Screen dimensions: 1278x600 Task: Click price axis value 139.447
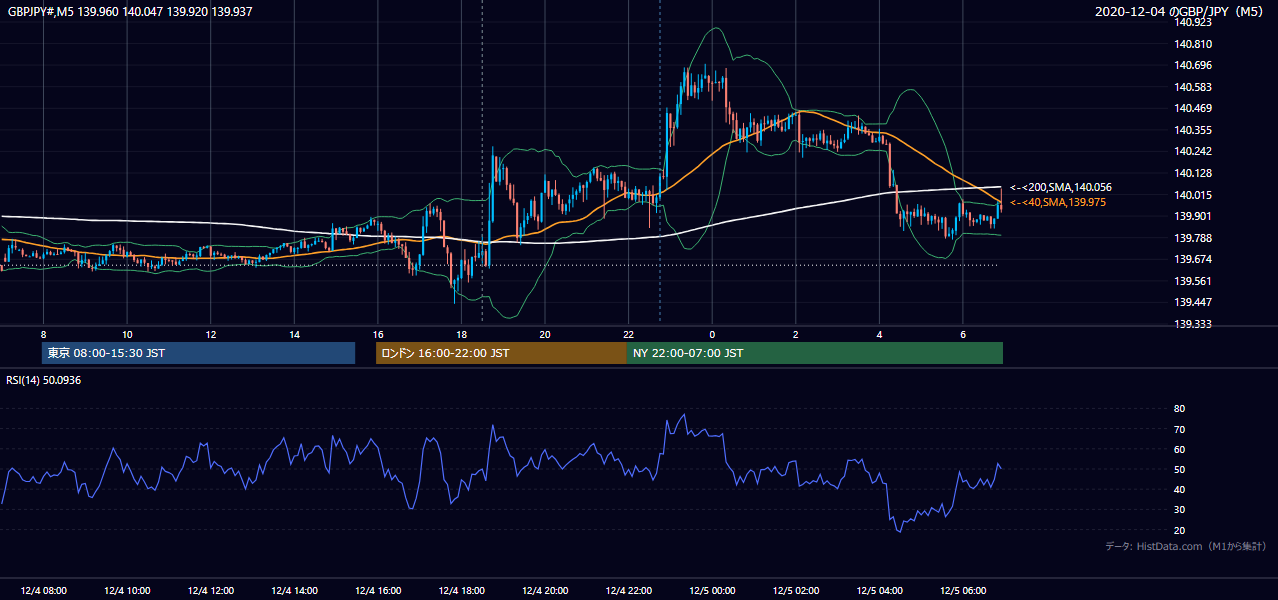coord(1194,302)
